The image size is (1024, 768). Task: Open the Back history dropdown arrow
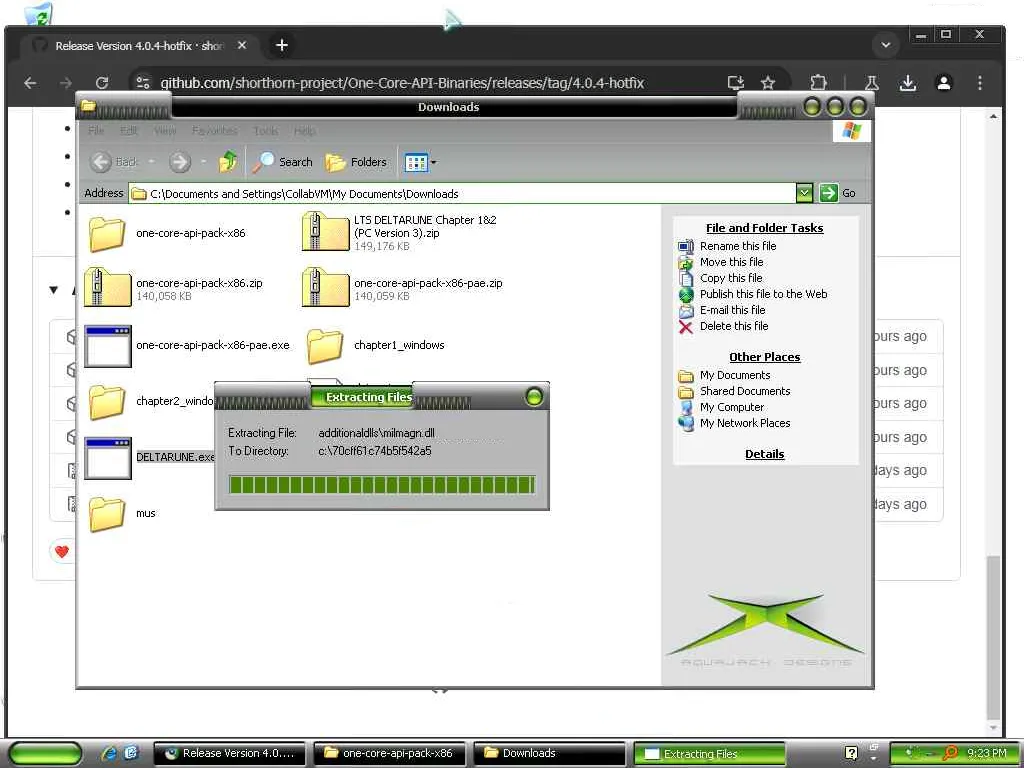[152, 161]
